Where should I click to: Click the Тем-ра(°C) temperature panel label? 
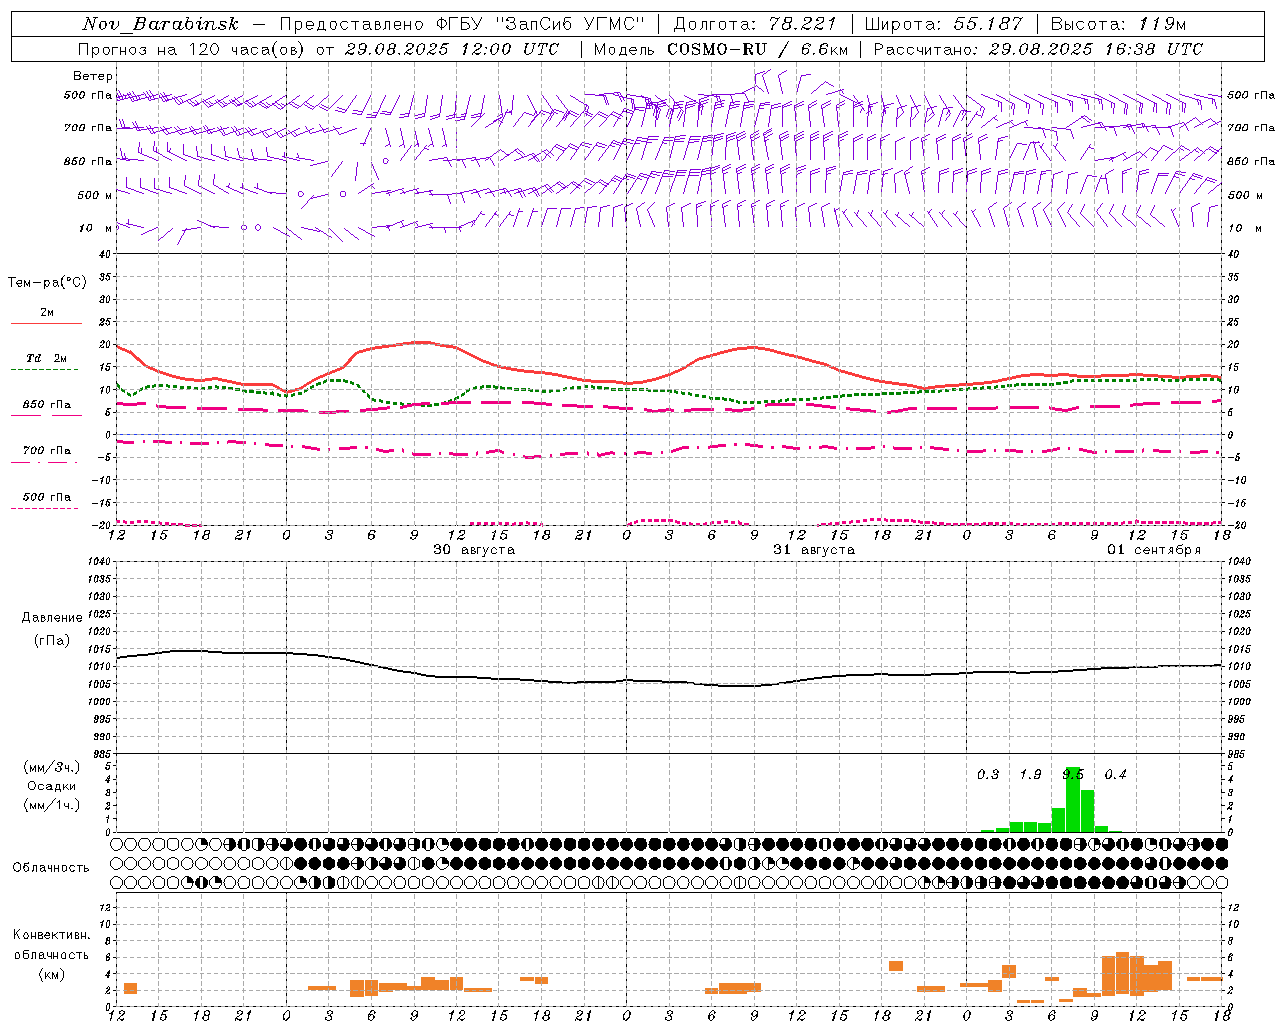tap(47, 283)
